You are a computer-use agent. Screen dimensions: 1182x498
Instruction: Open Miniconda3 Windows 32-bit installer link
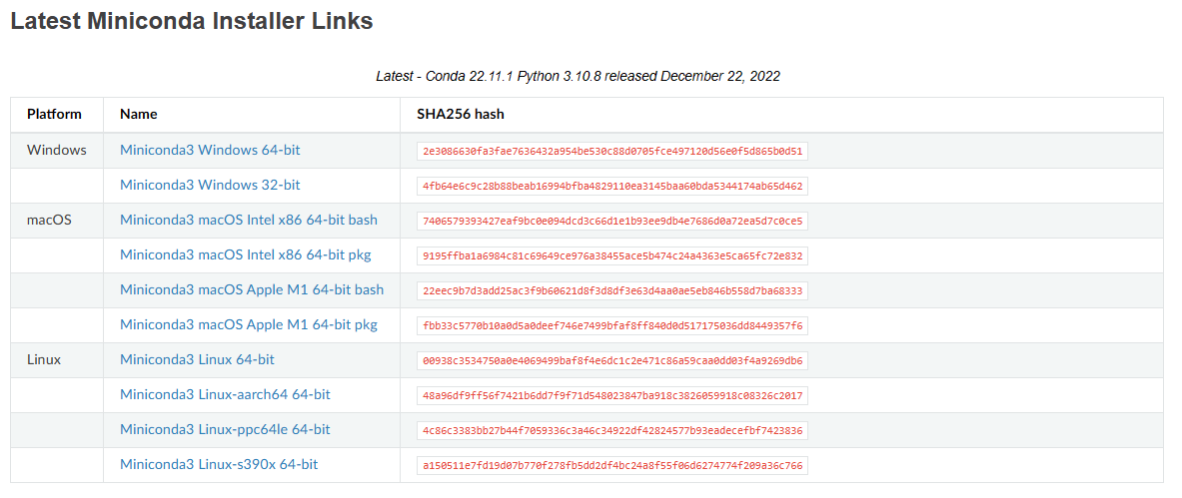click(209, 185)
